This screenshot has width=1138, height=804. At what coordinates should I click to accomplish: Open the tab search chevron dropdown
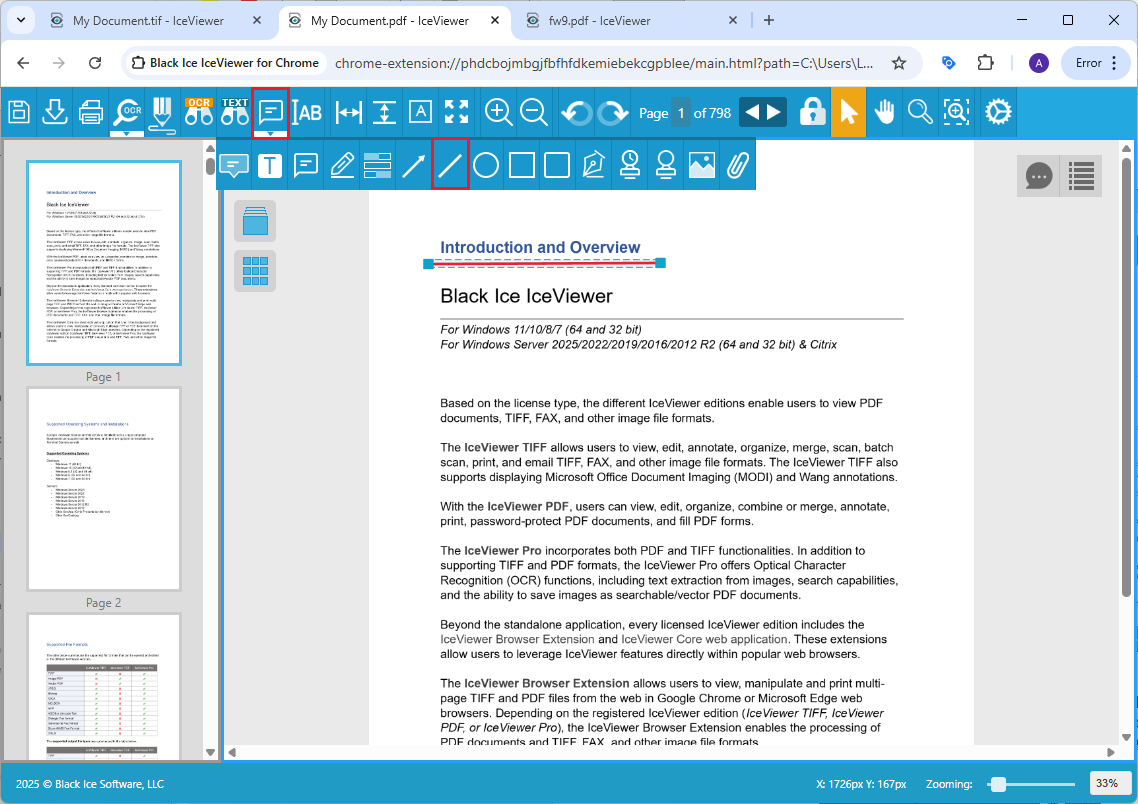21,20
